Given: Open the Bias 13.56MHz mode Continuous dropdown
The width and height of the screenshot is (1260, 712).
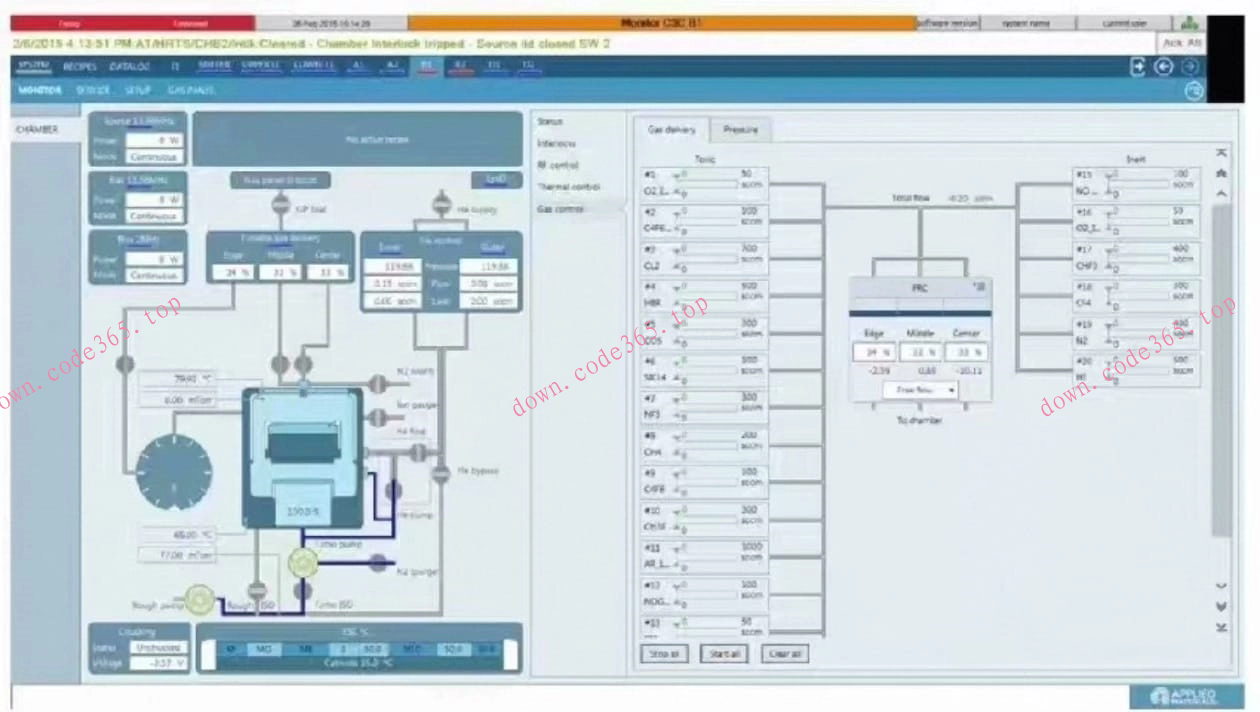Looking at the screenshot, I should (x=154, y=216).
